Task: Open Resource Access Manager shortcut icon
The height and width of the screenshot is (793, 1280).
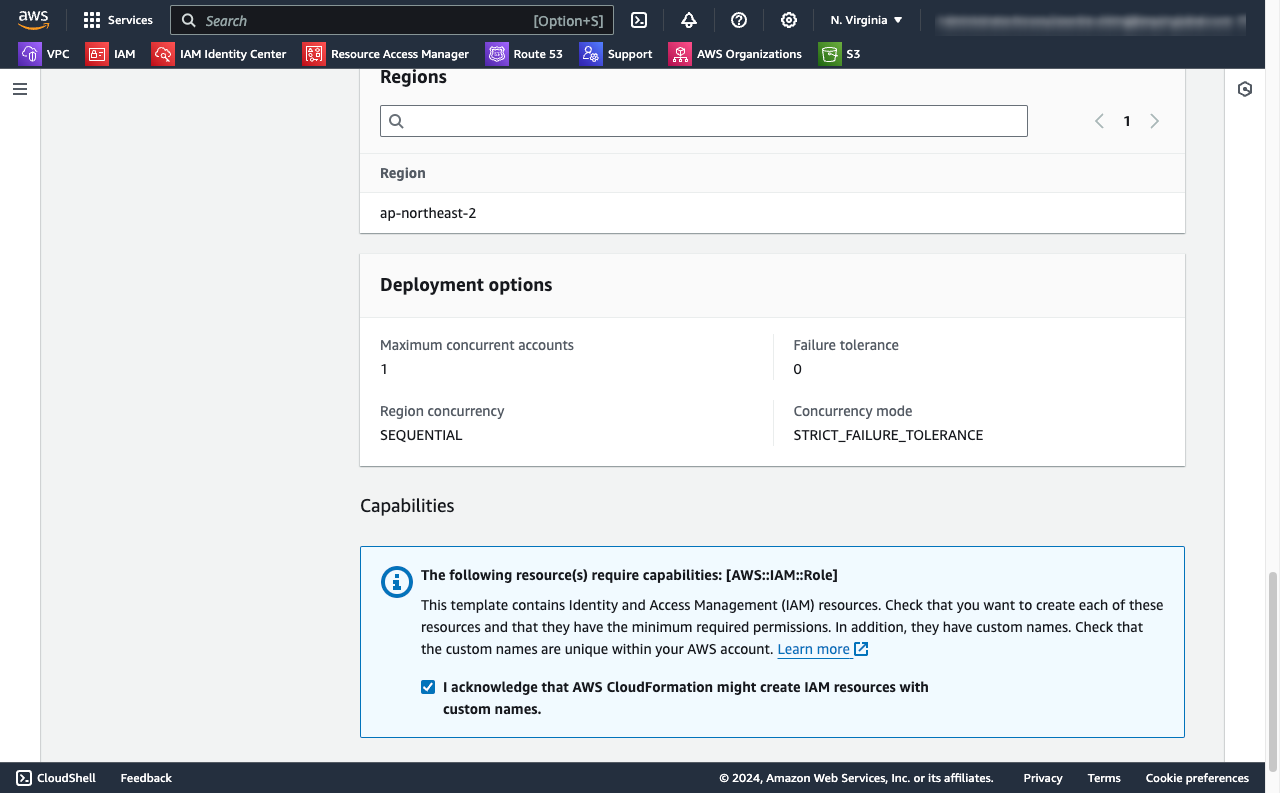Action: click(x=314, y=54)
